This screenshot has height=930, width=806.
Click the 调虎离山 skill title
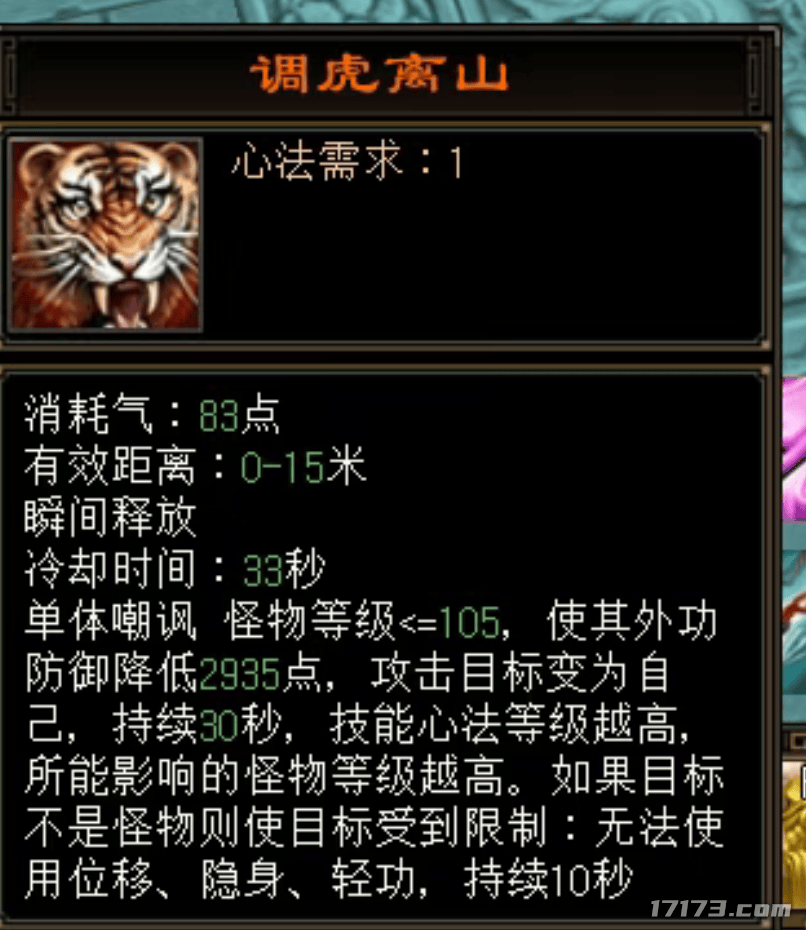pos(380,75)
